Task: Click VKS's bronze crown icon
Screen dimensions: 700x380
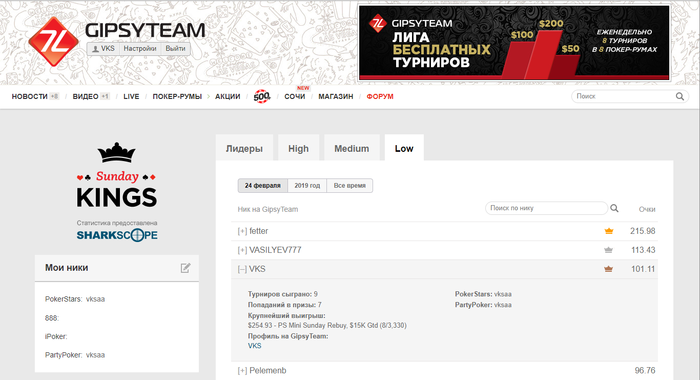Action: click(x=608, y=269)
